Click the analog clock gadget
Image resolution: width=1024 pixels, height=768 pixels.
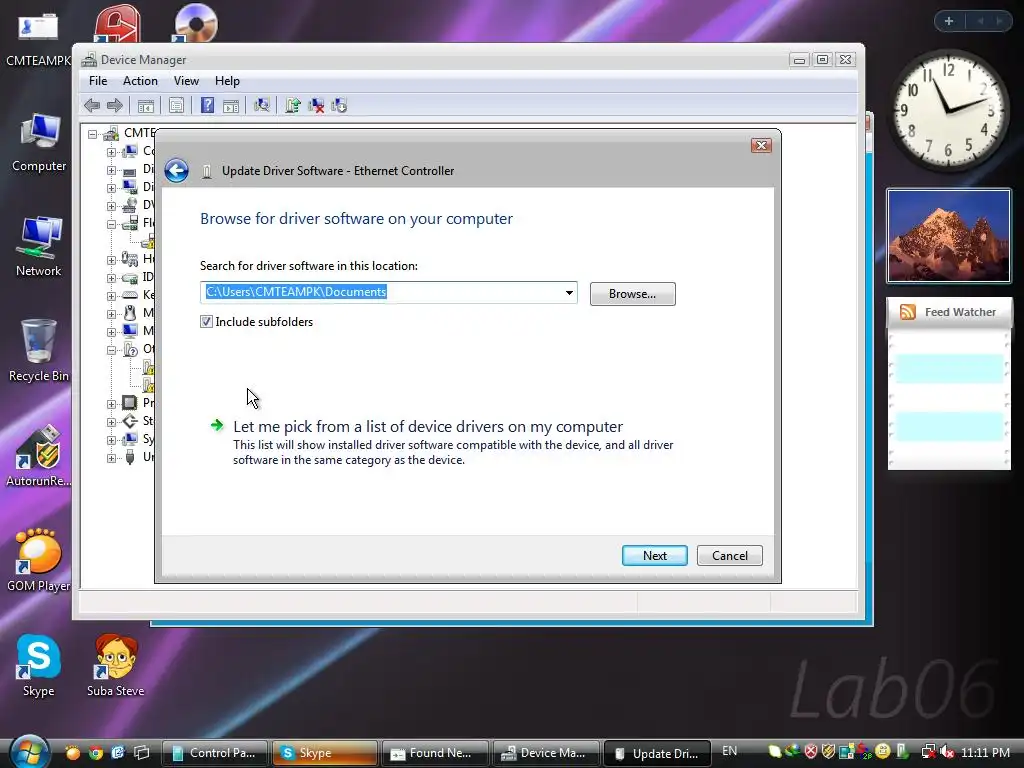(x=948, y=109)
